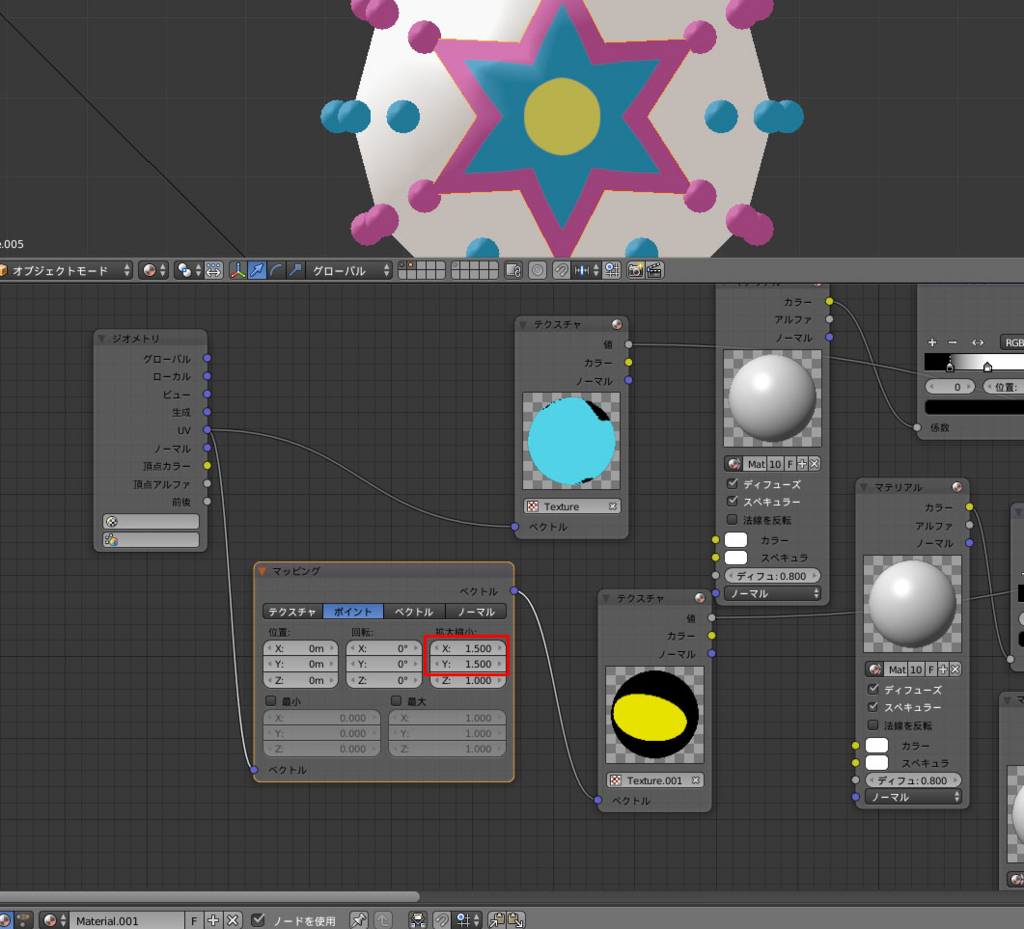Toggle preview icon on upper Texture node

point(616,324)
